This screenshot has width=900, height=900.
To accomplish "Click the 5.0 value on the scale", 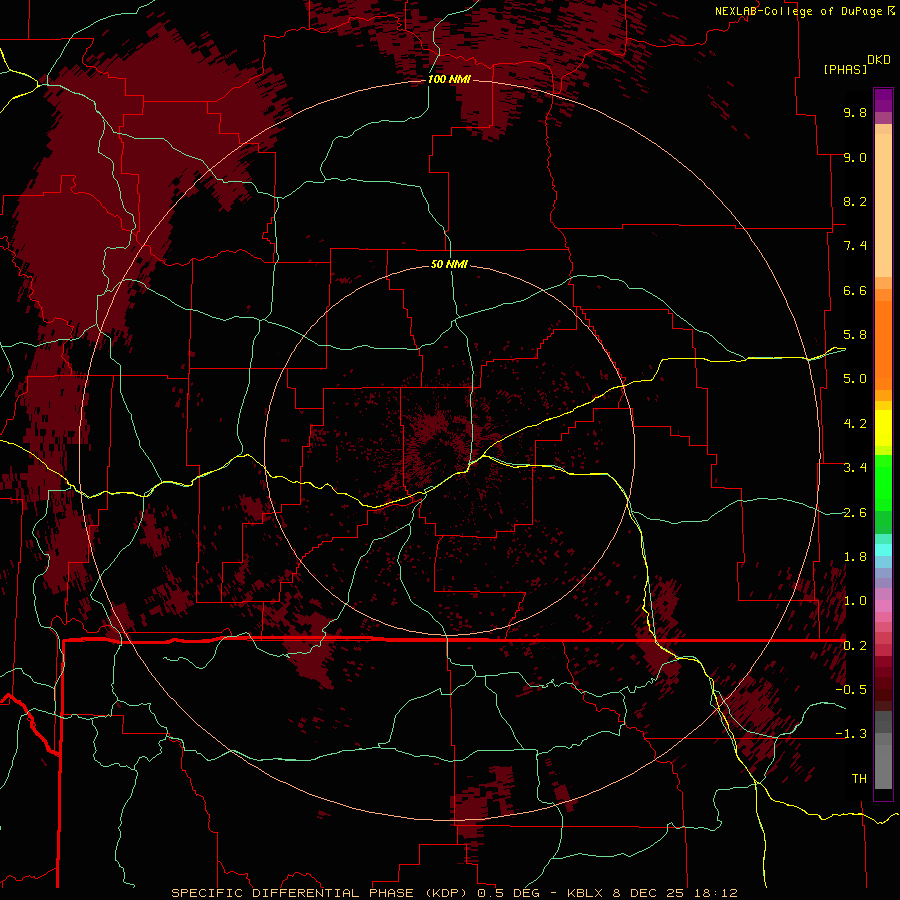I will (x=855, y=379).
